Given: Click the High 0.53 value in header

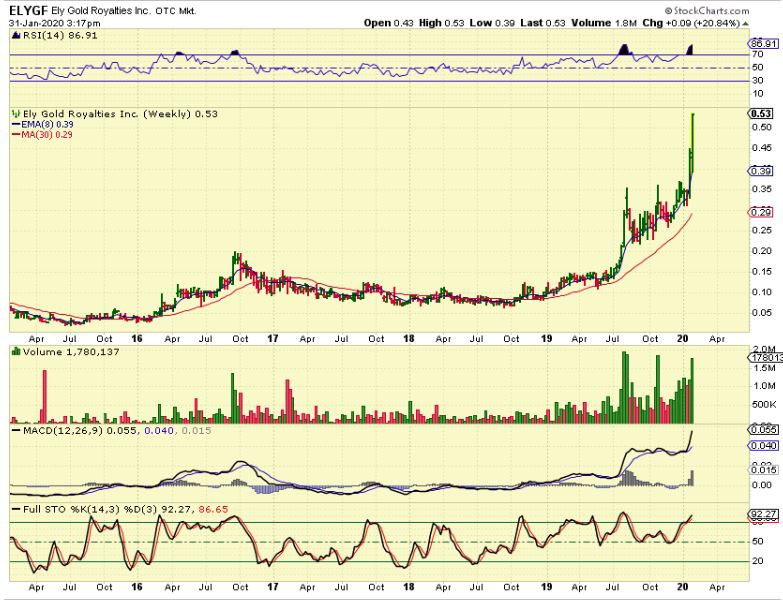Looking at the screenshot, I should (x=441, y=23).
